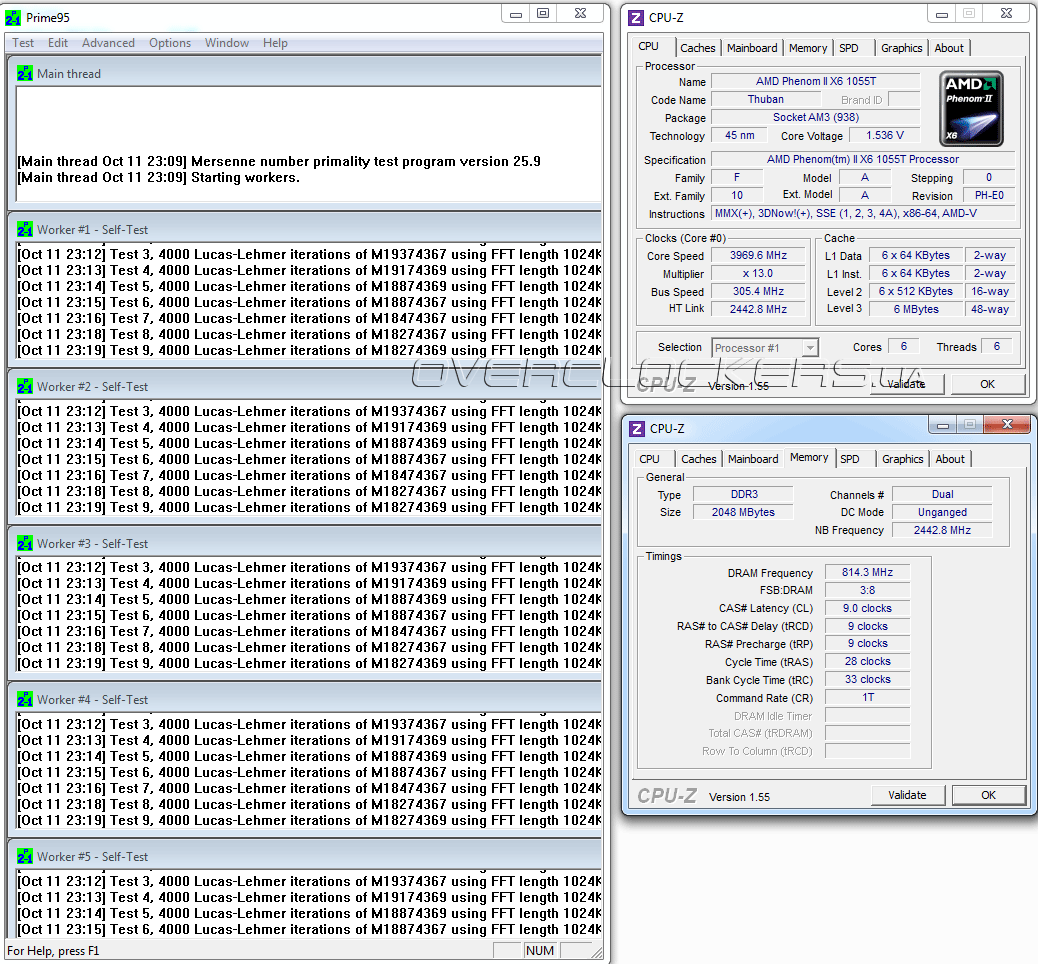Close the lower CPU-Z window

[1007, 424]
